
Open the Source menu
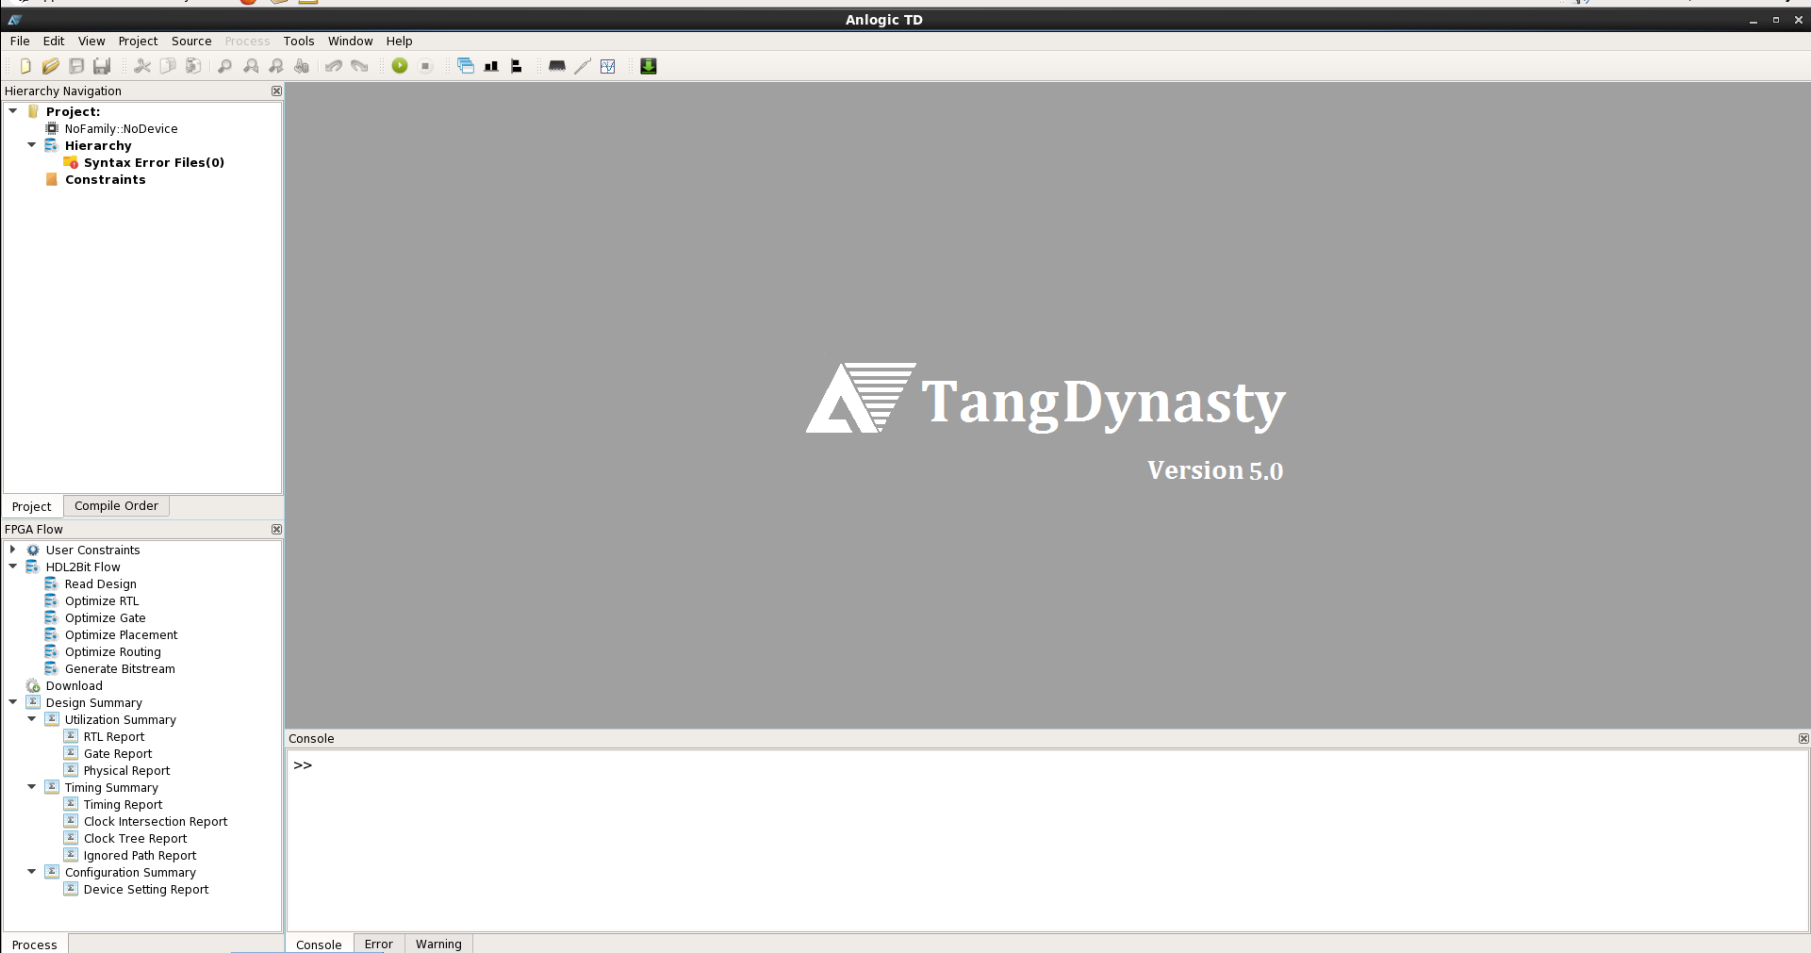point(191,41)
